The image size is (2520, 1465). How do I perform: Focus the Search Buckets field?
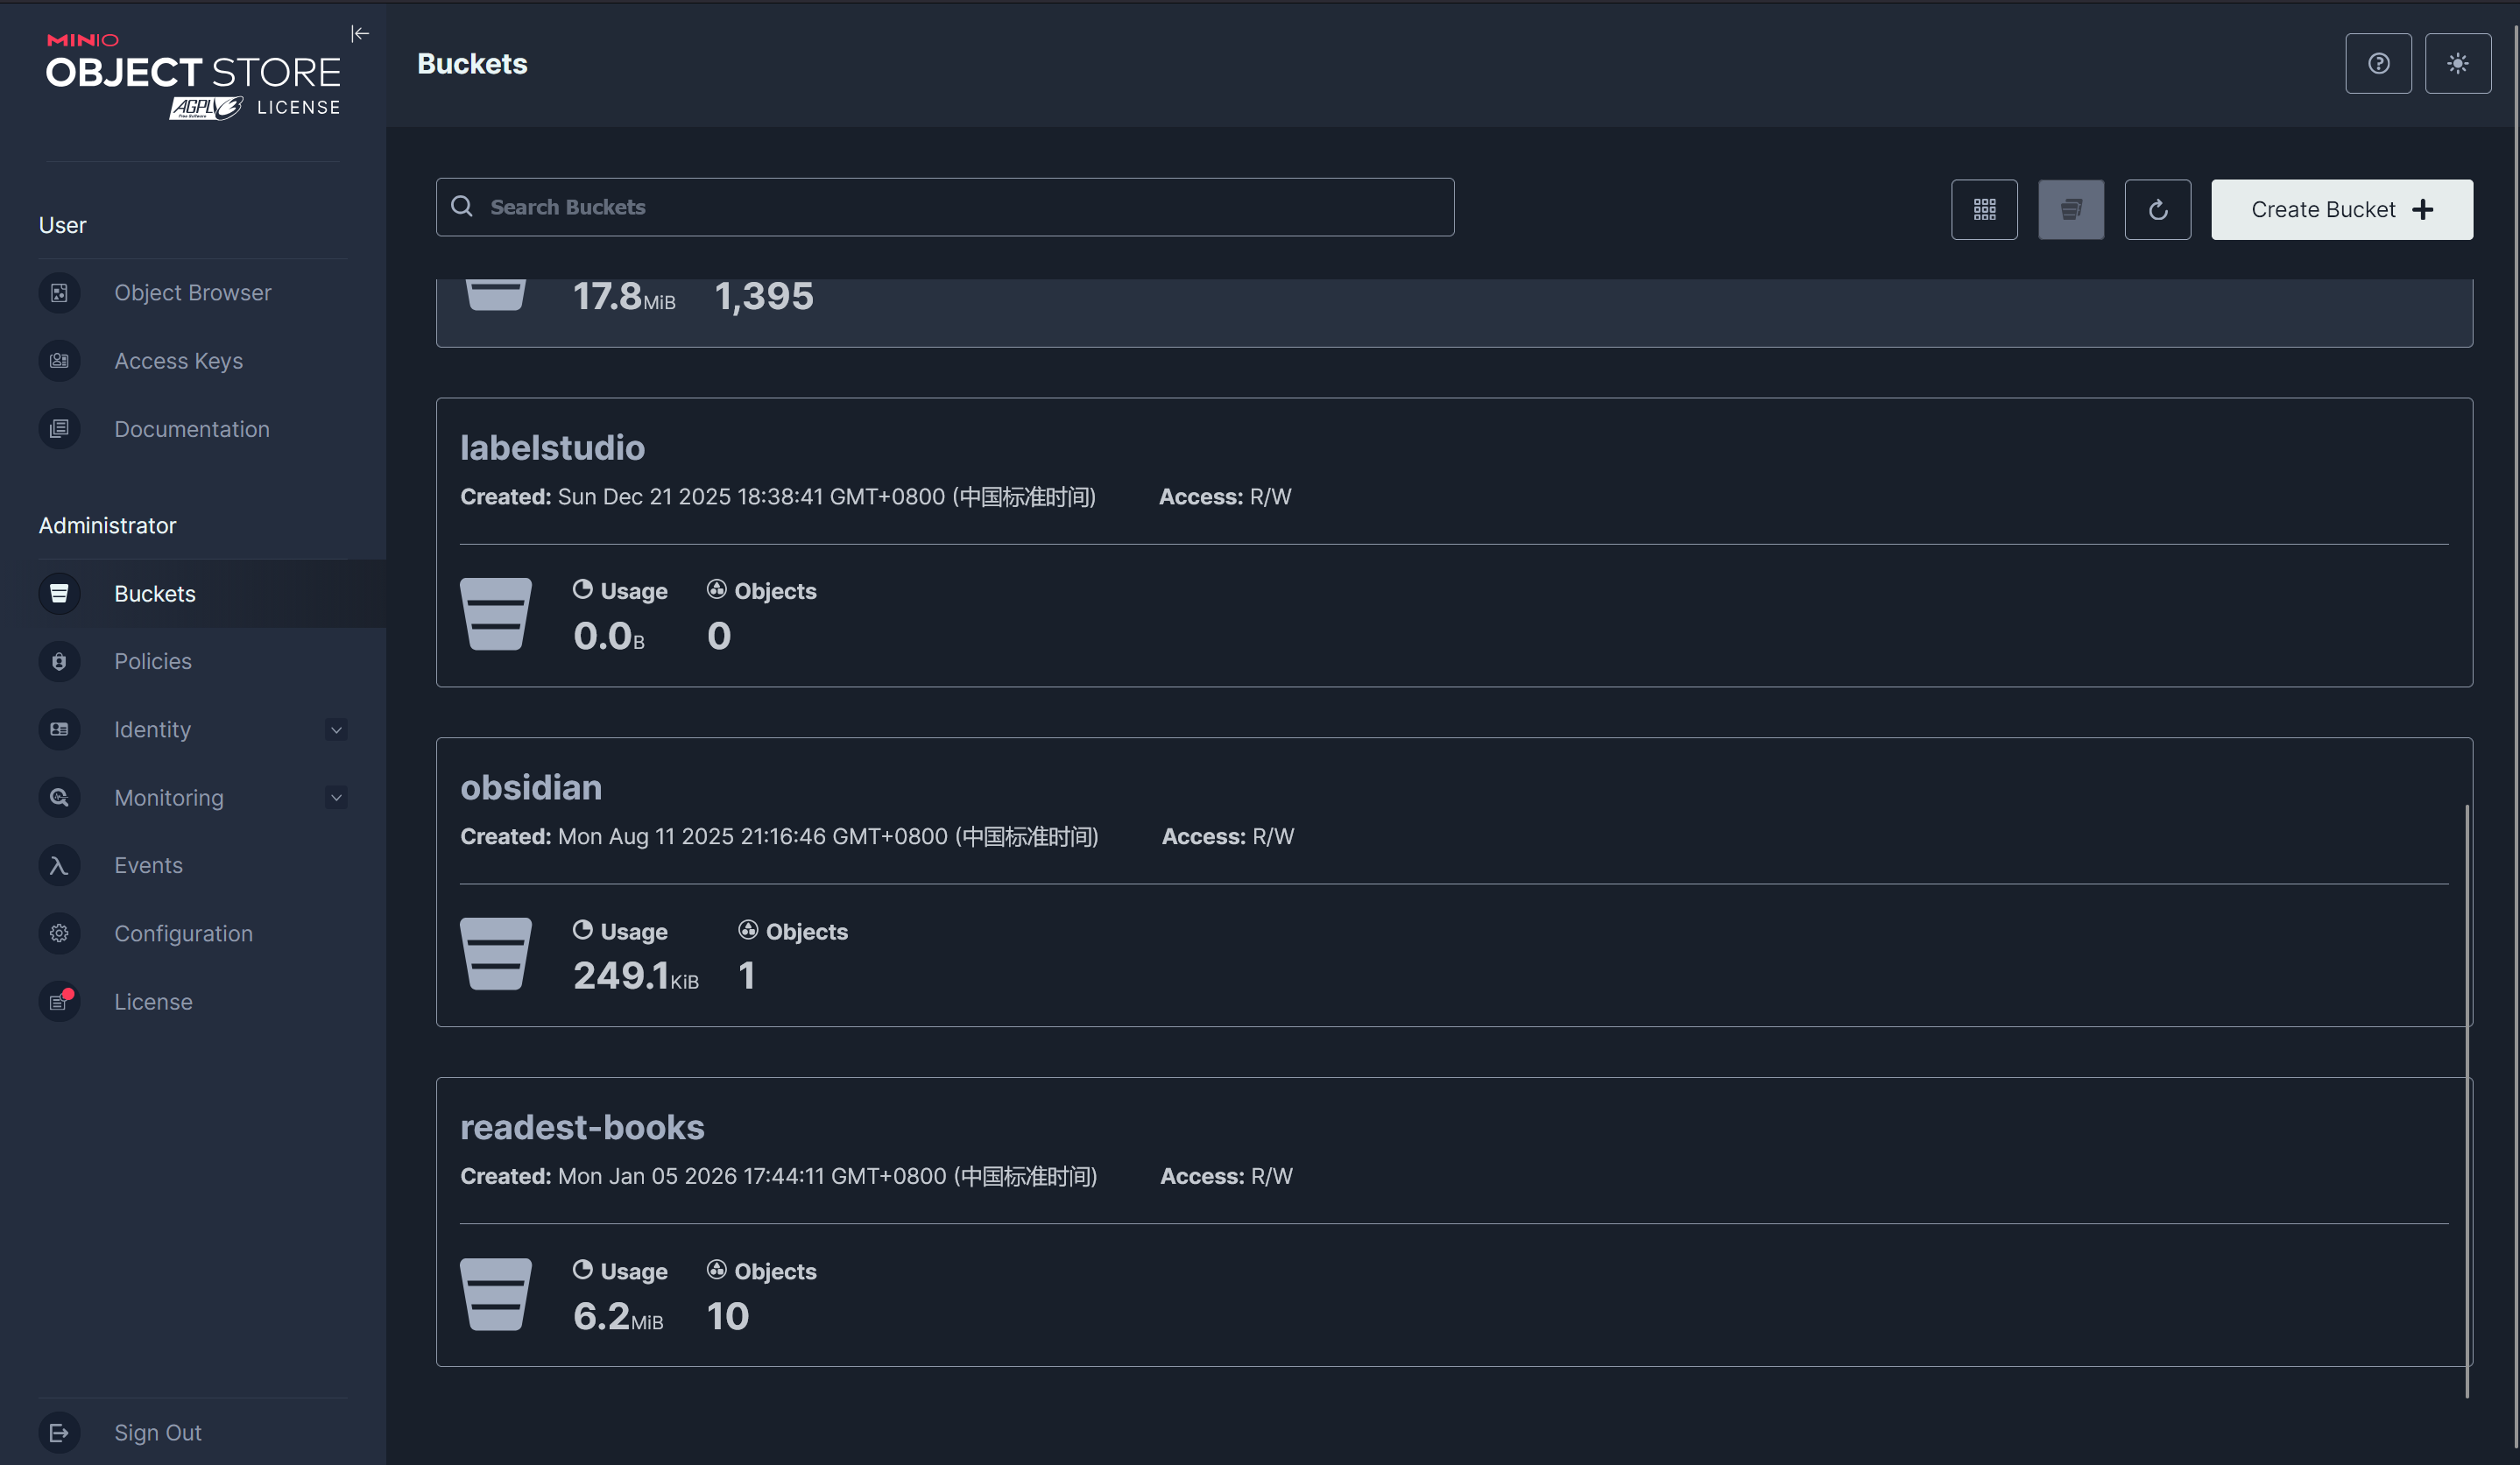pyautogui.click(x=944, y=208)
